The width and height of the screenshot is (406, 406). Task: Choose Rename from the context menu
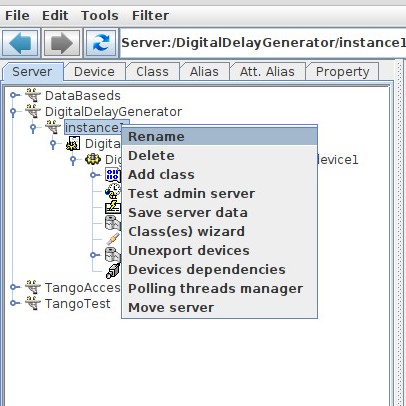[219, 137]
